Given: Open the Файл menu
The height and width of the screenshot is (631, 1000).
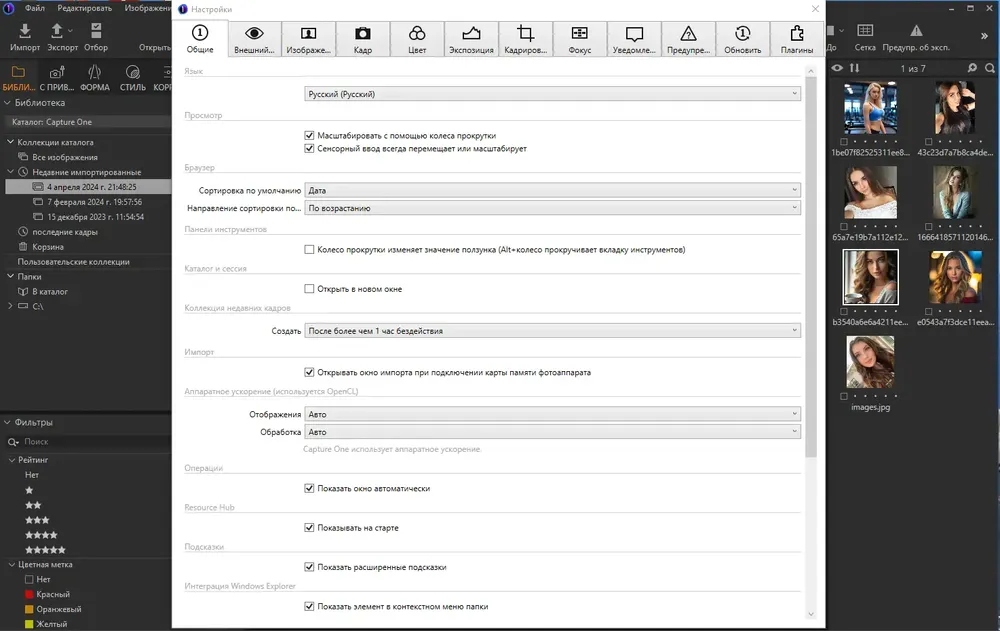Looking at the screenshot, I should [x=34, y=8].
